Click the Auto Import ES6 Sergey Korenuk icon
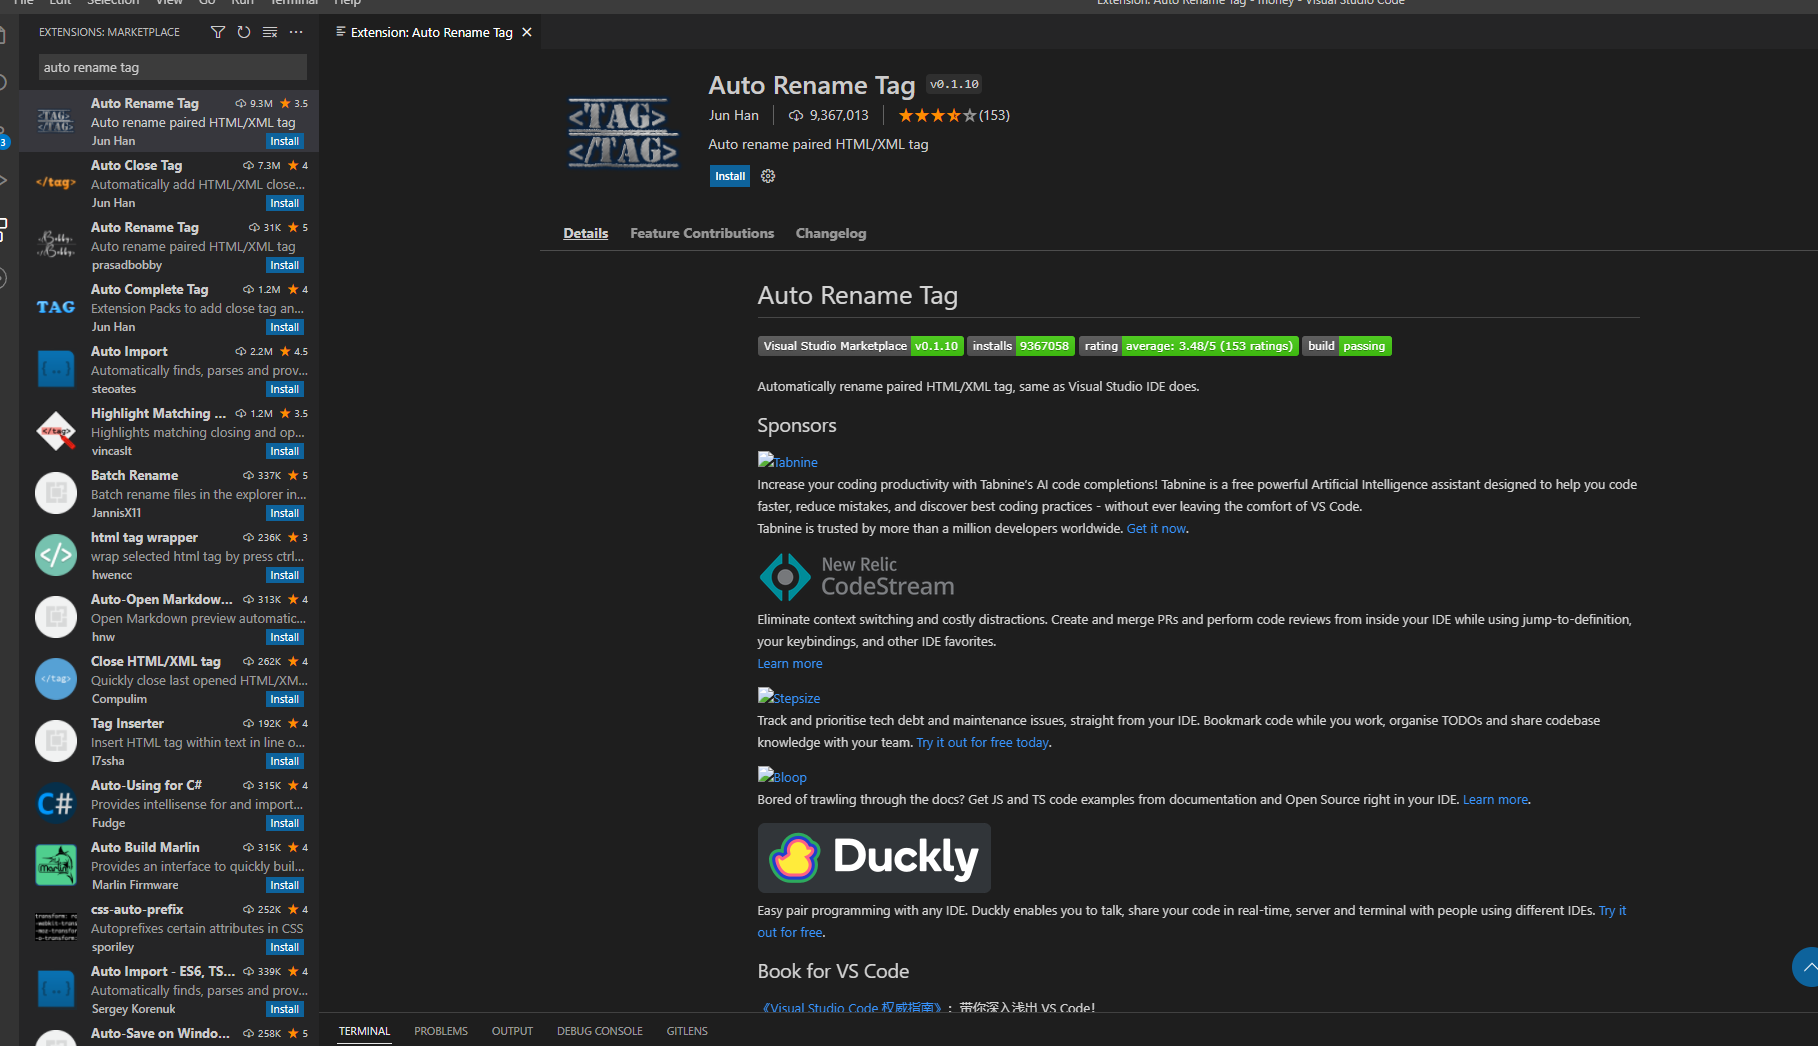This screenshot has width=1818, height=1046. (x=56, y=989)
